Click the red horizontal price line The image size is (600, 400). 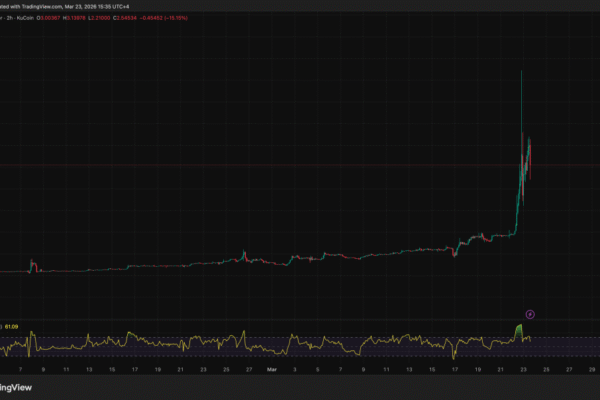[300, 166]
